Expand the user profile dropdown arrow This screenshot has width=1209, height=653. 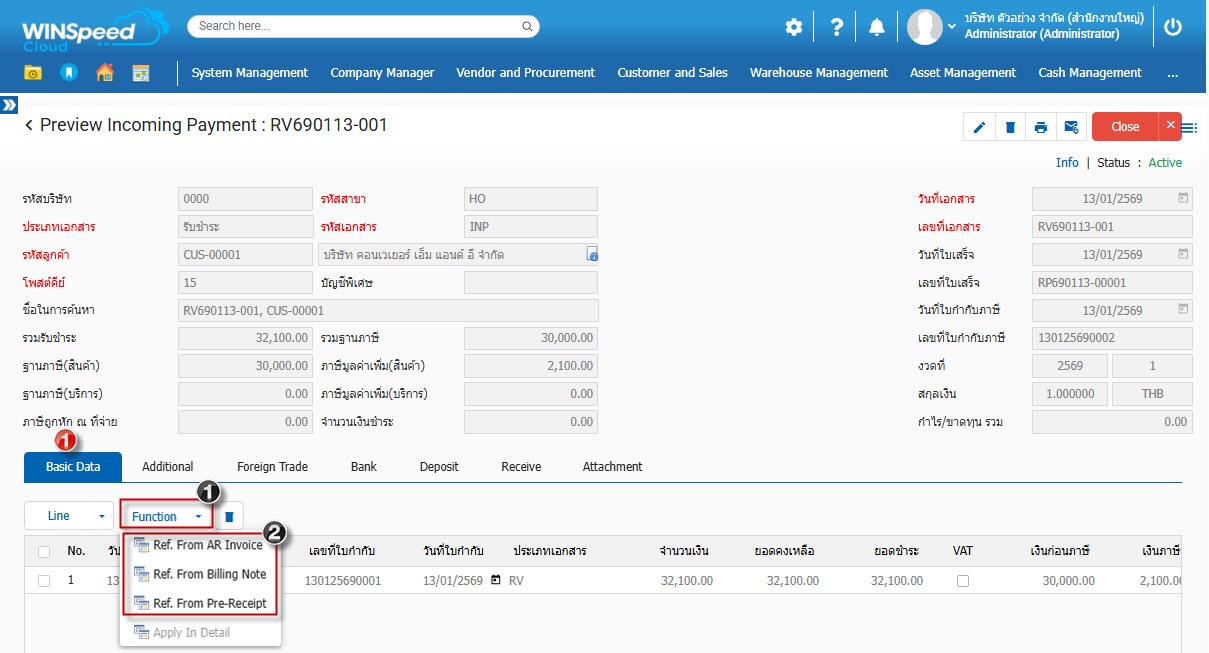click(x=951, y=27)
